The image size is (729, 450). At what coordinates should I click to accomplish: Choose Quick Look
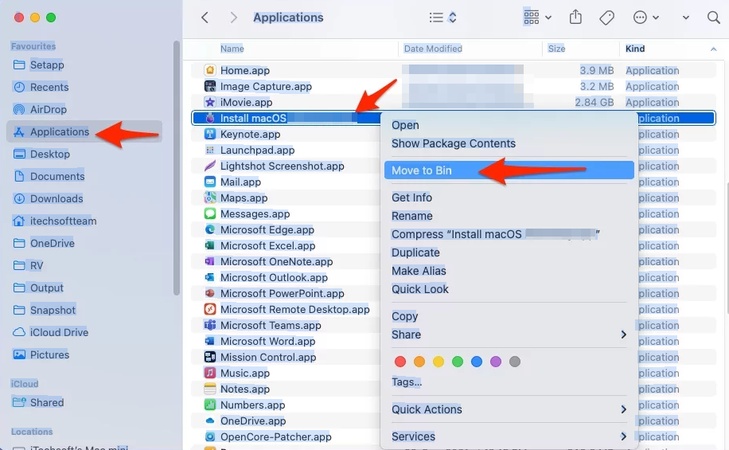point(420,289)
